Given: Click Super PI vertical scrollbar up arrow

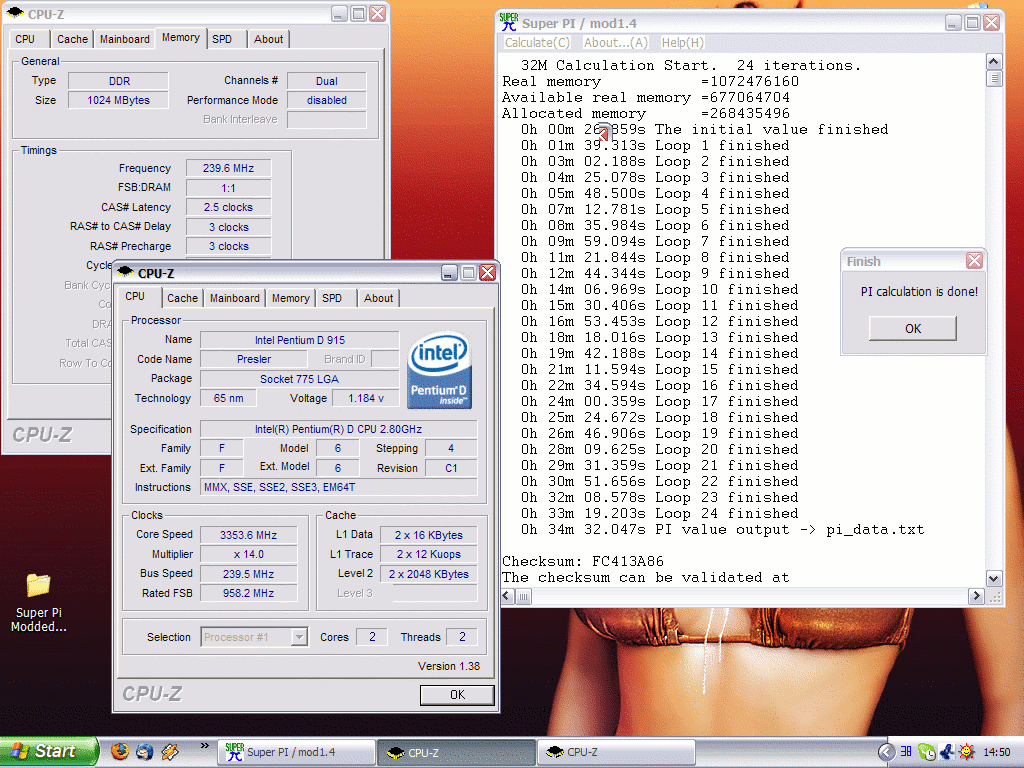Looking at the screenshot, I should click(993, 62).
